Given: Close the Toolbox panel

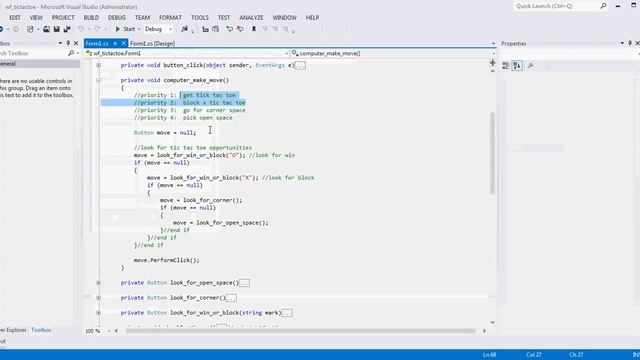Looking at the screenshot, I should click(76, 43).
